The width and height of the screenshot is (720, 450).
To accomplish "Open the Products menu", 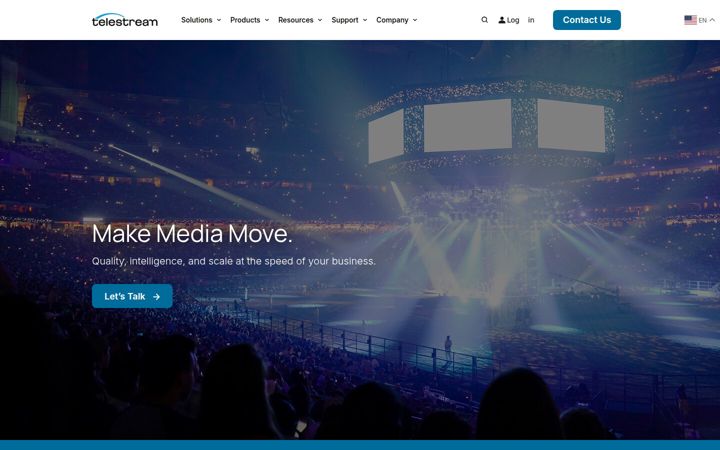I will [x=245, y=20].
